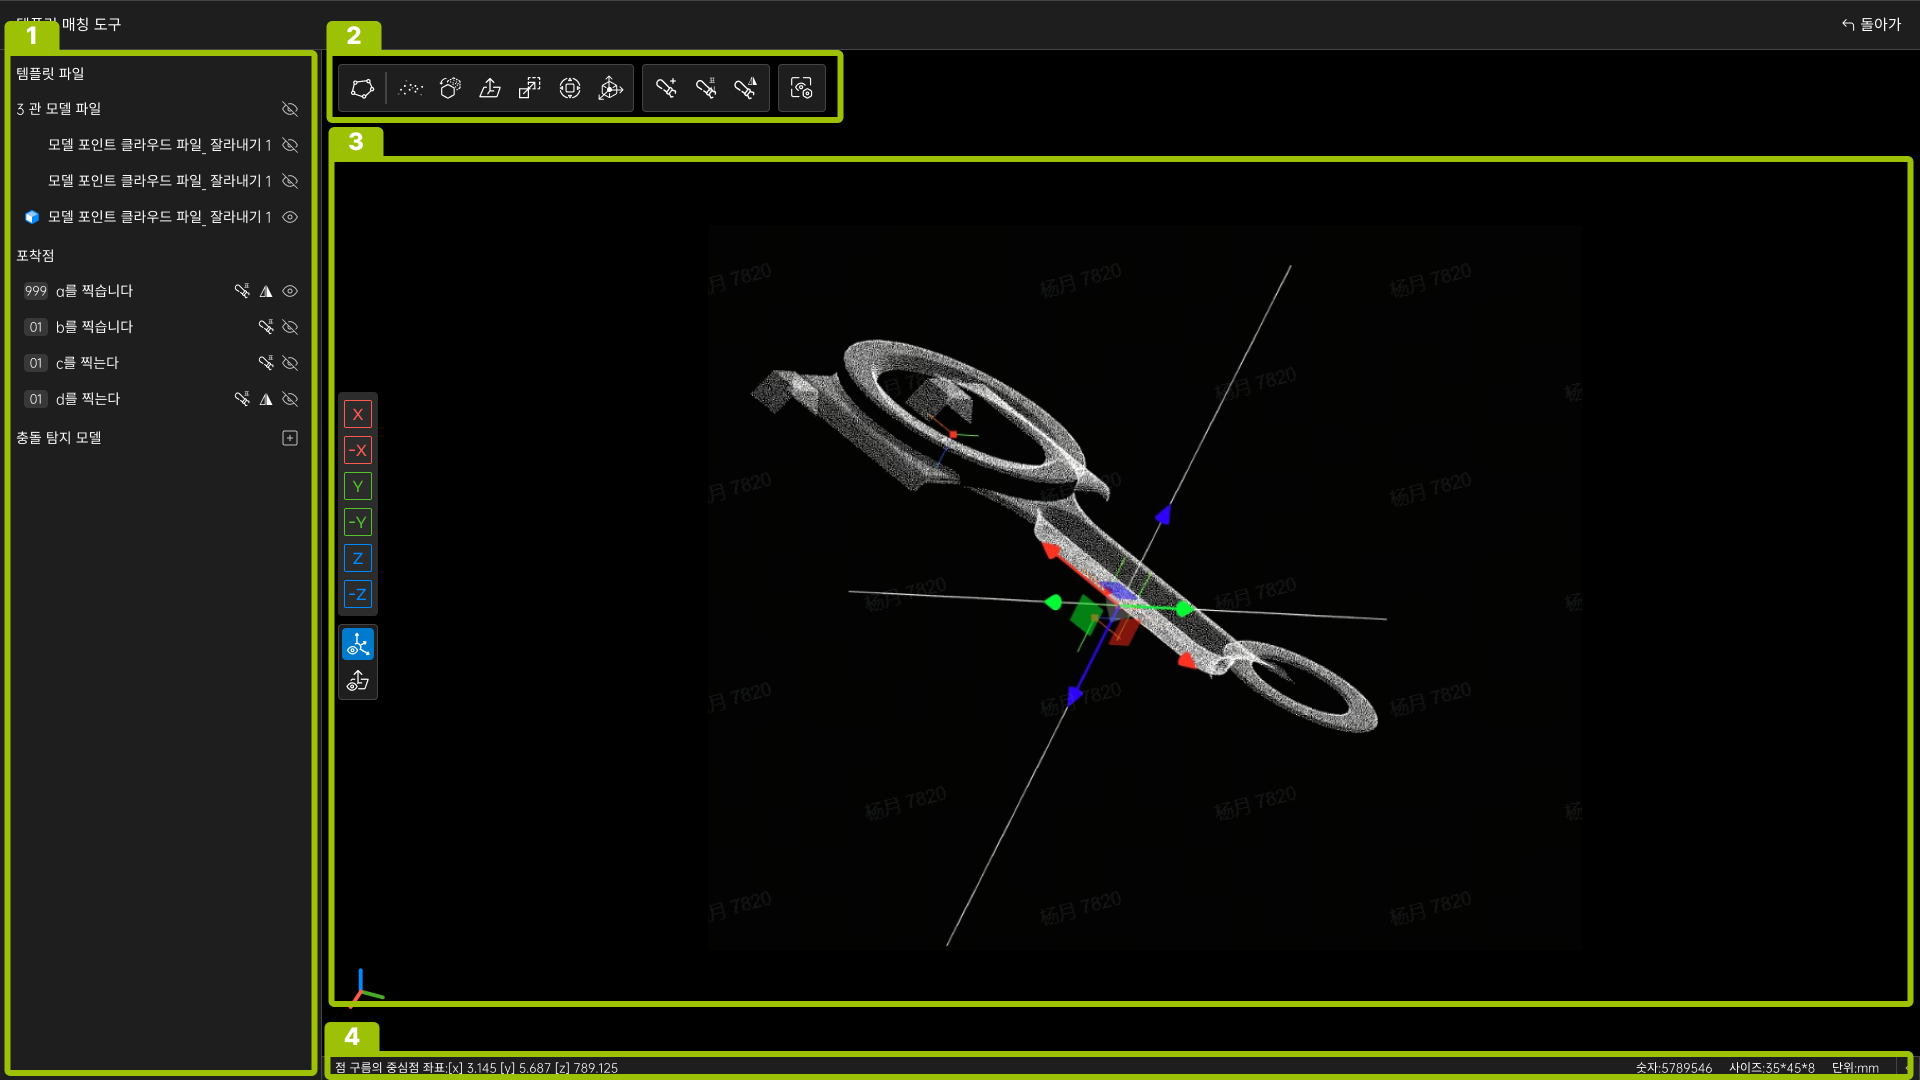
Task: Click the point cloud center coordinates status text
Action: pyautogui.click(x=476, y=1068)
